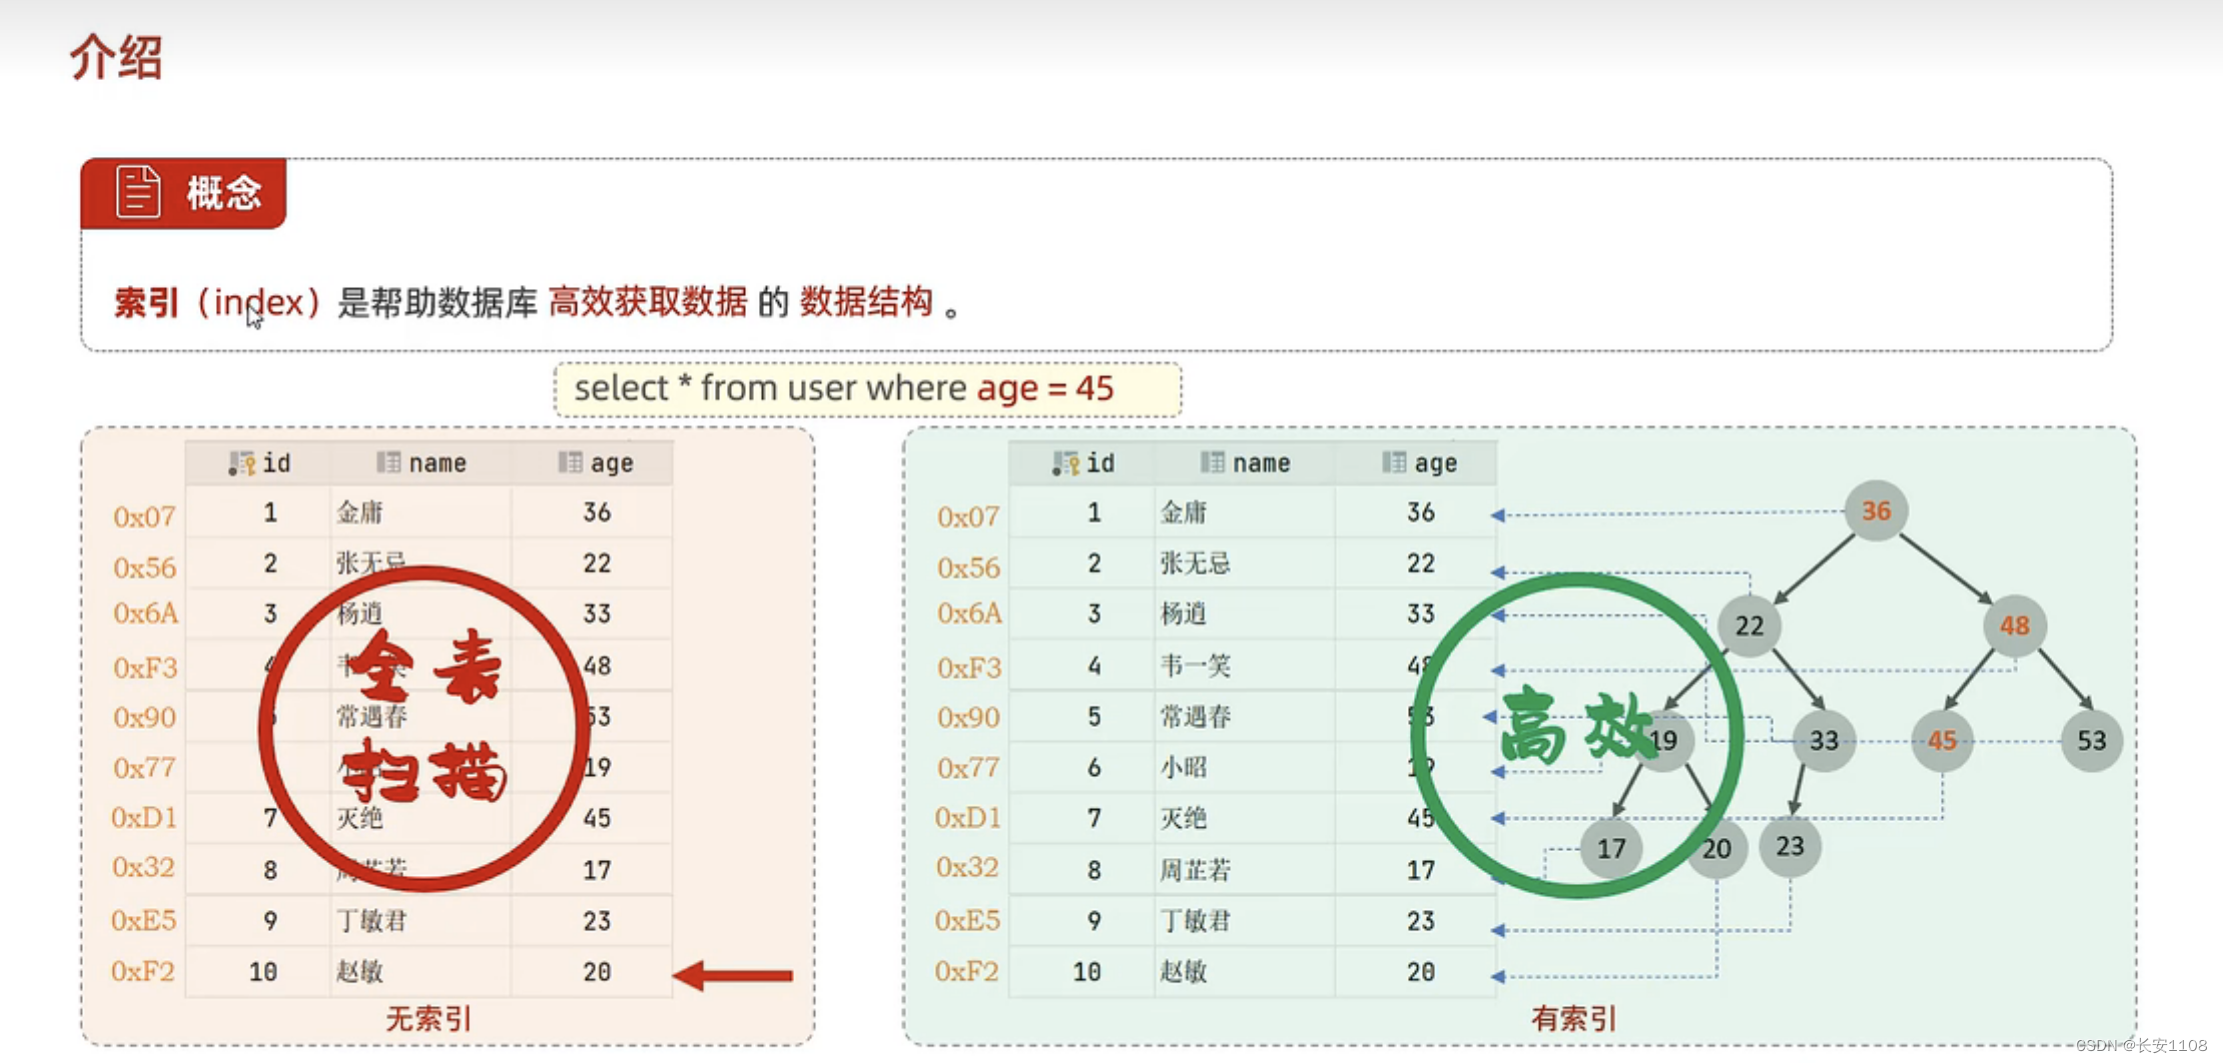Click address 0x07 in the 有索引 table
The image size is (2223, 1063).
pos(968,517)
